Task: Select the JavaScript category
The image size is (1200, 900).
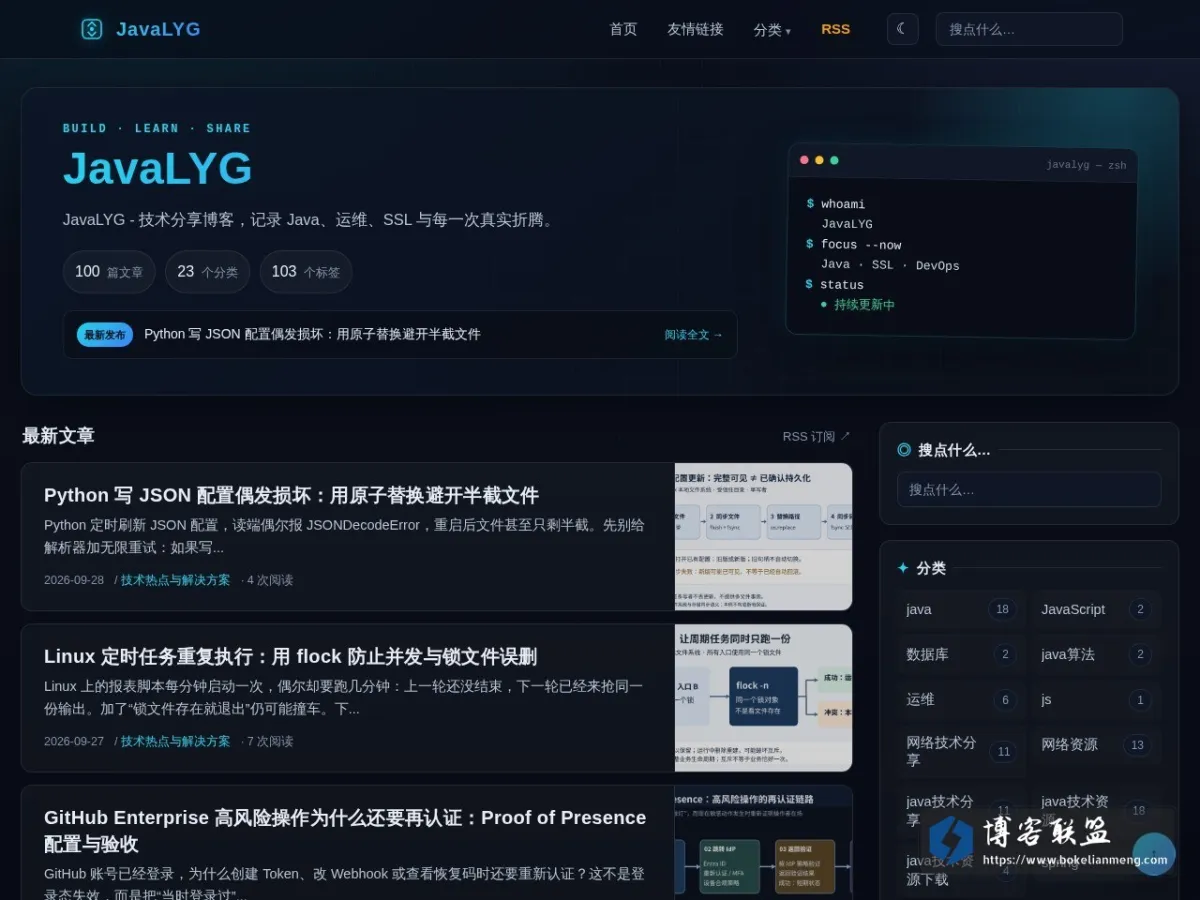Action: [1096, 609]
